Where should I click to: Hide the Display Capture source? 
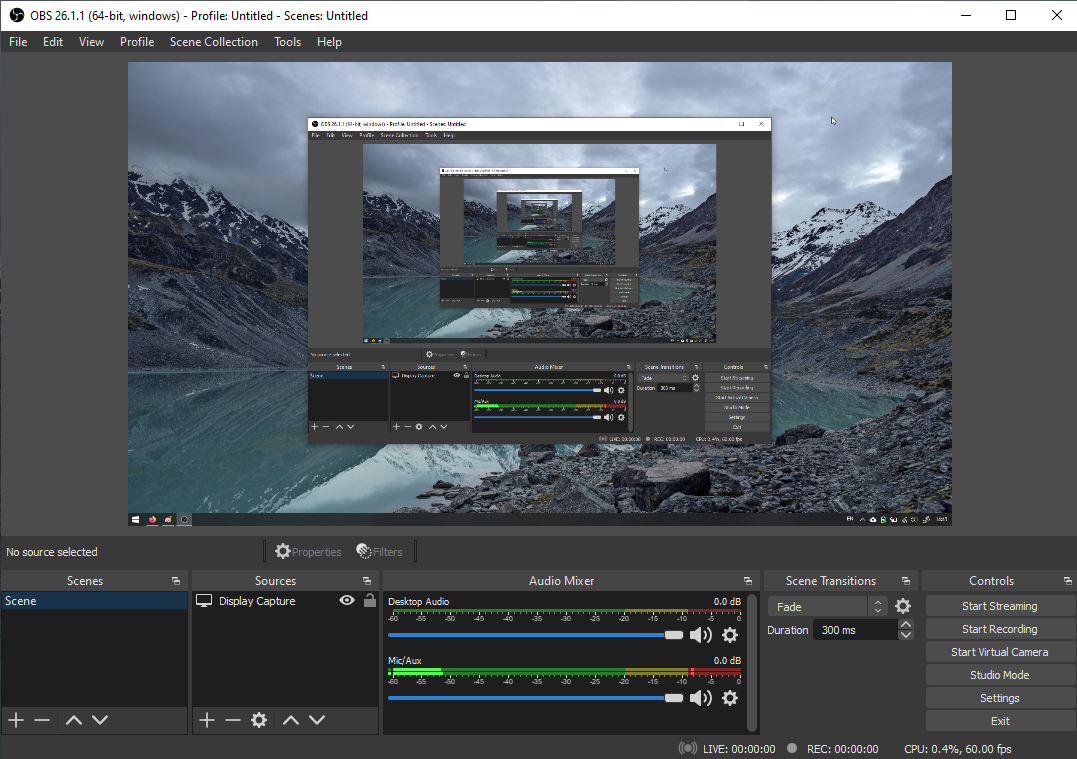point(347,601)
